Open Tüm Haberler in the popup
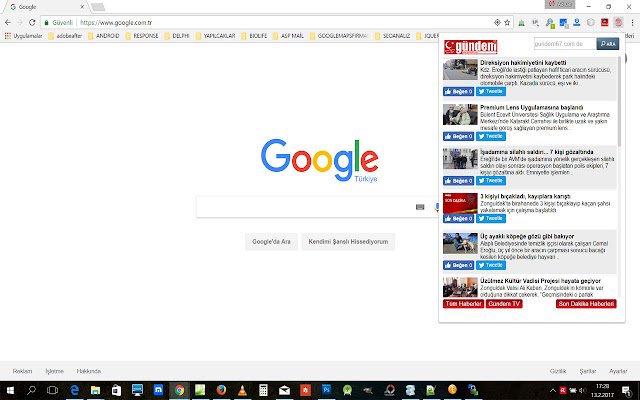Viewport: 640px width, 400px height. [x=463, y=304]
